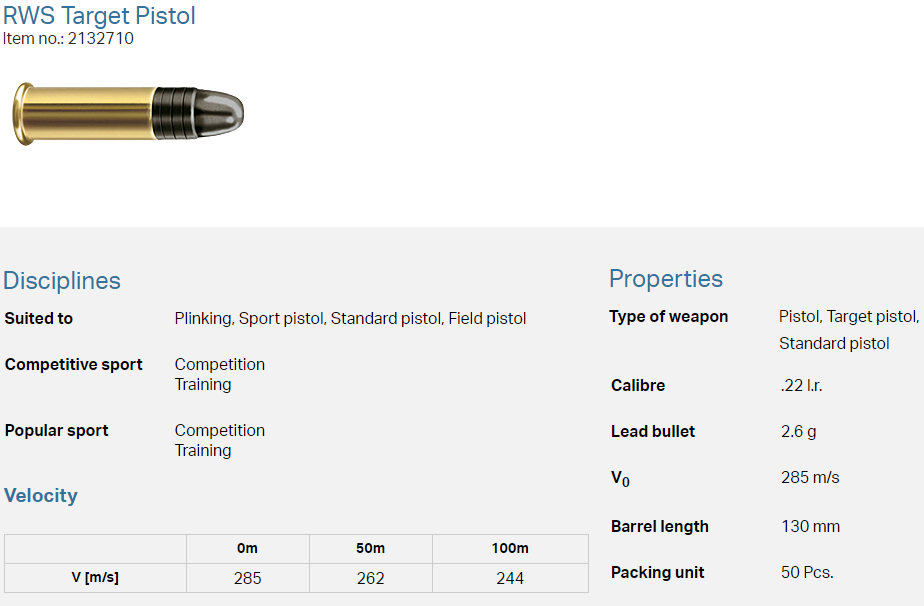Click the 0m column header
Image resolution: width=924 pixels, height=606 pixels.
247,548
